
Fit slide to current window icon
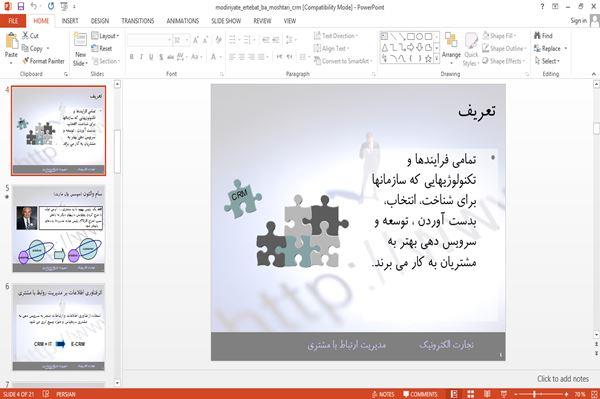pyautogui.click(x=594, y=394)
